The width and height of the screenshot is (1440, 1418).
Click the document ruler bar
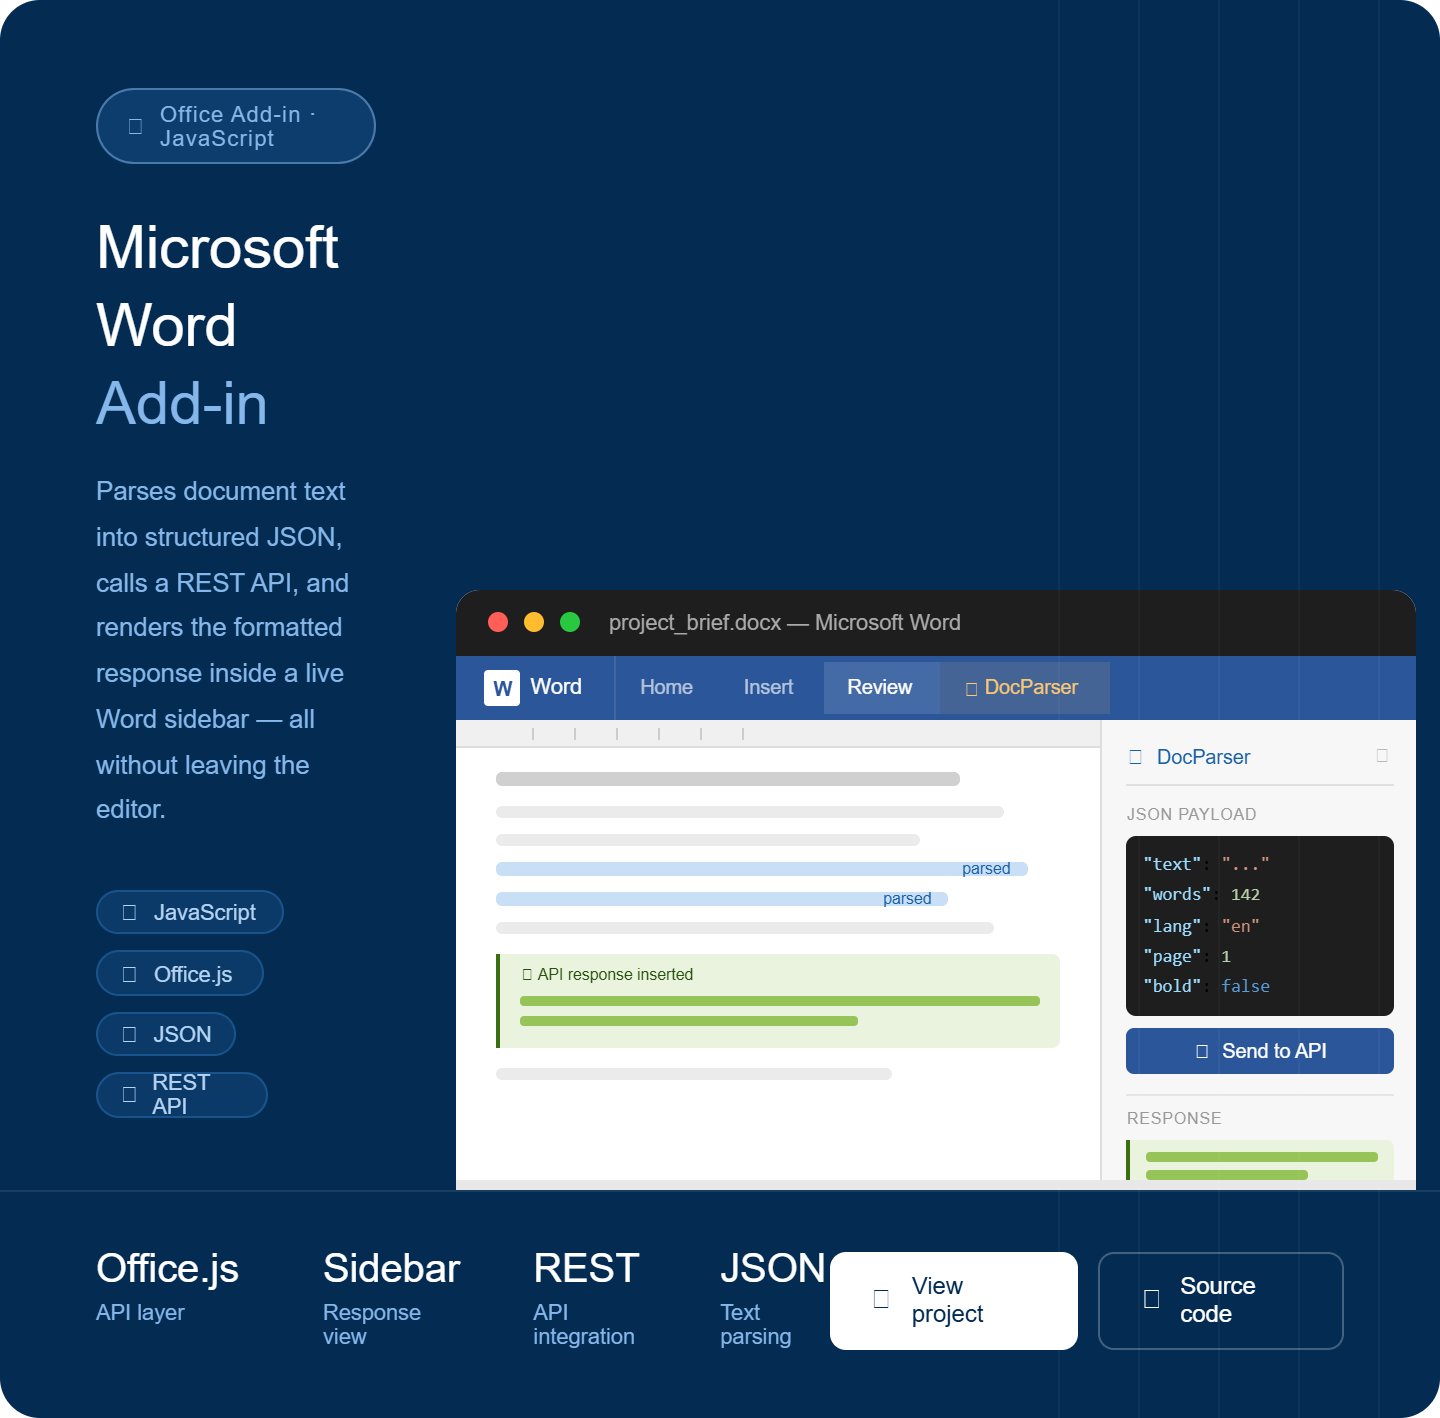tap(778, 733)
